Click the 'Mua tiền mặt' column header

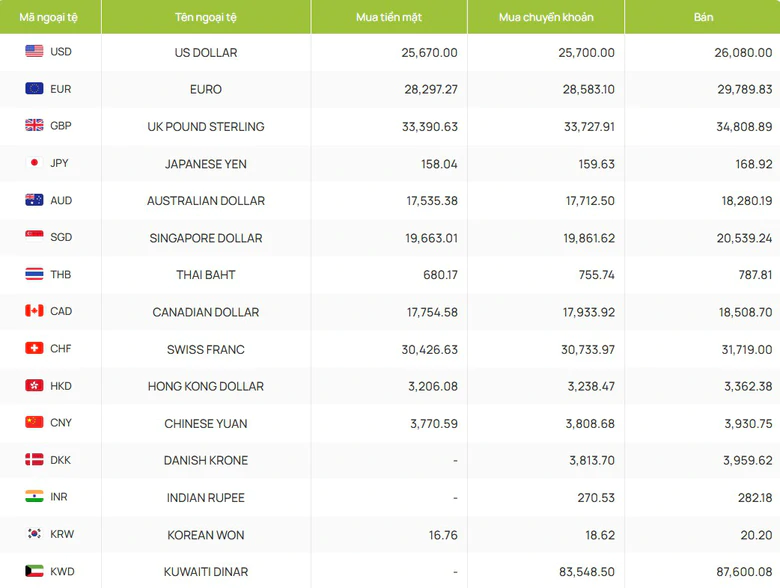pos(389,17)
